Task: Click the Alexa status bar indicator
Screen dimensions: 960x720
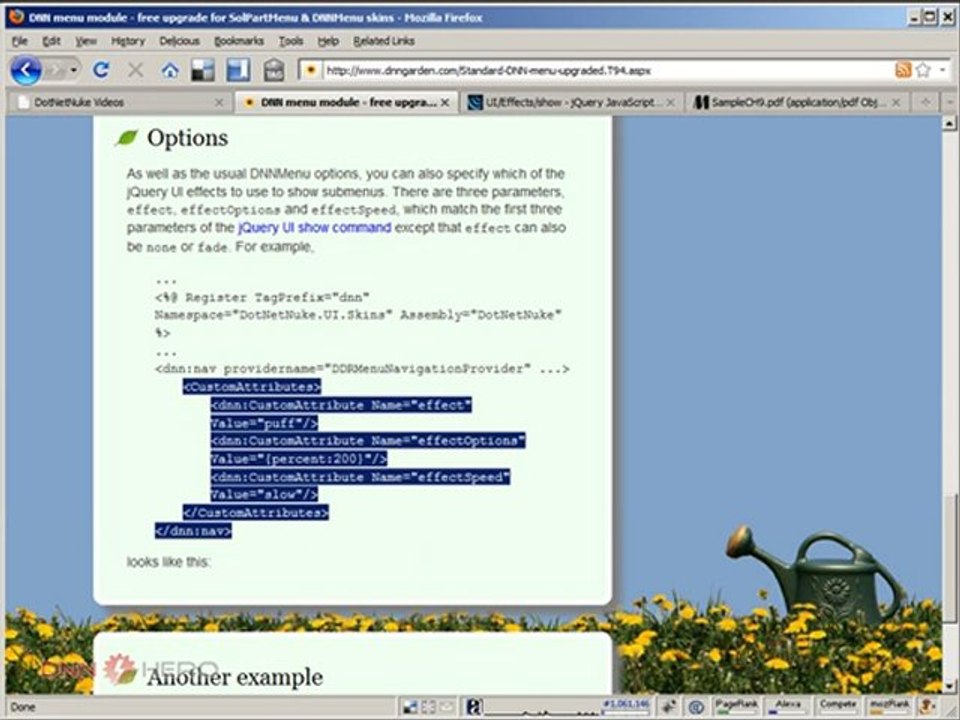Action: pos(789,706)
